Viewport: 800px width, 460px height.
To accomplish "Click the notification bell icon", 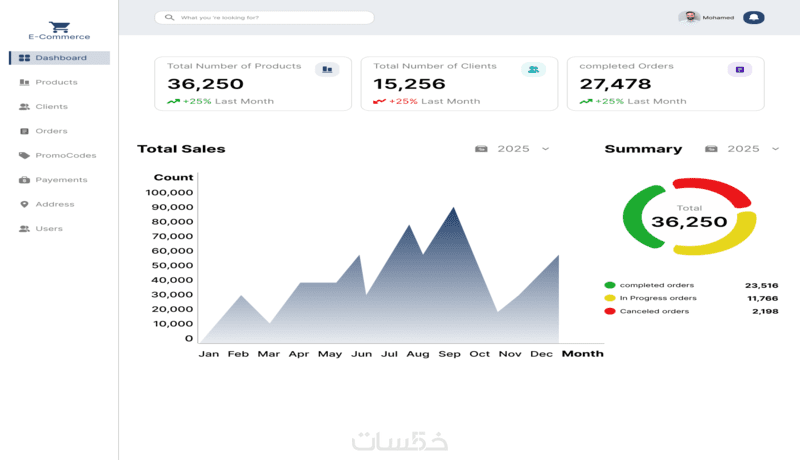I will (754, 17).
